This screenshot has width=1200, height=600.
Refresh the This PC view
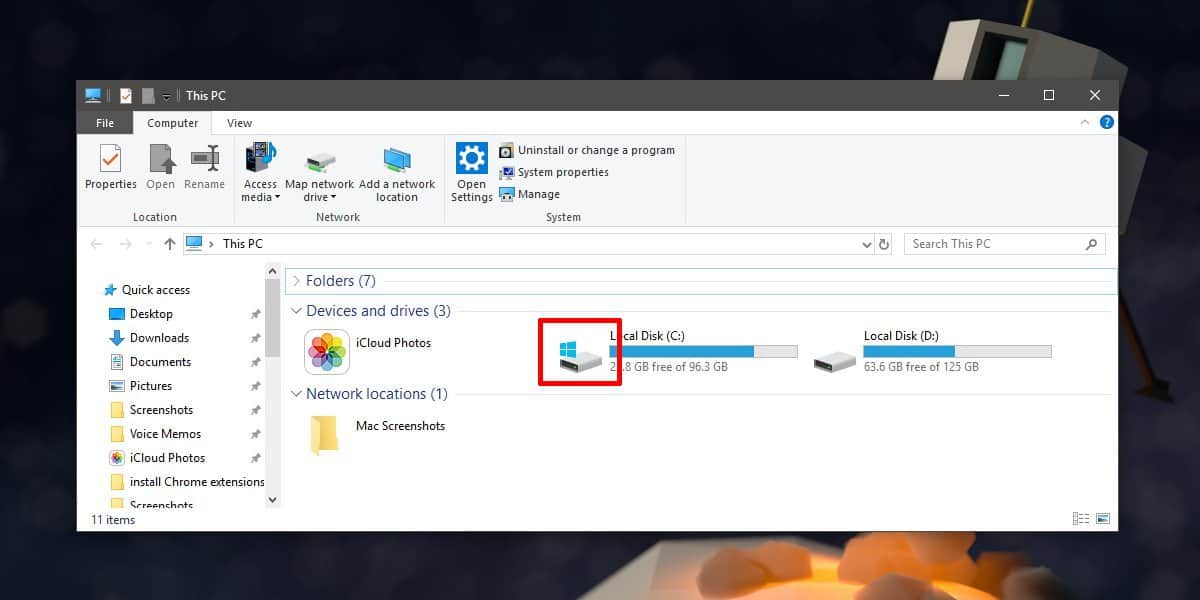883,244
